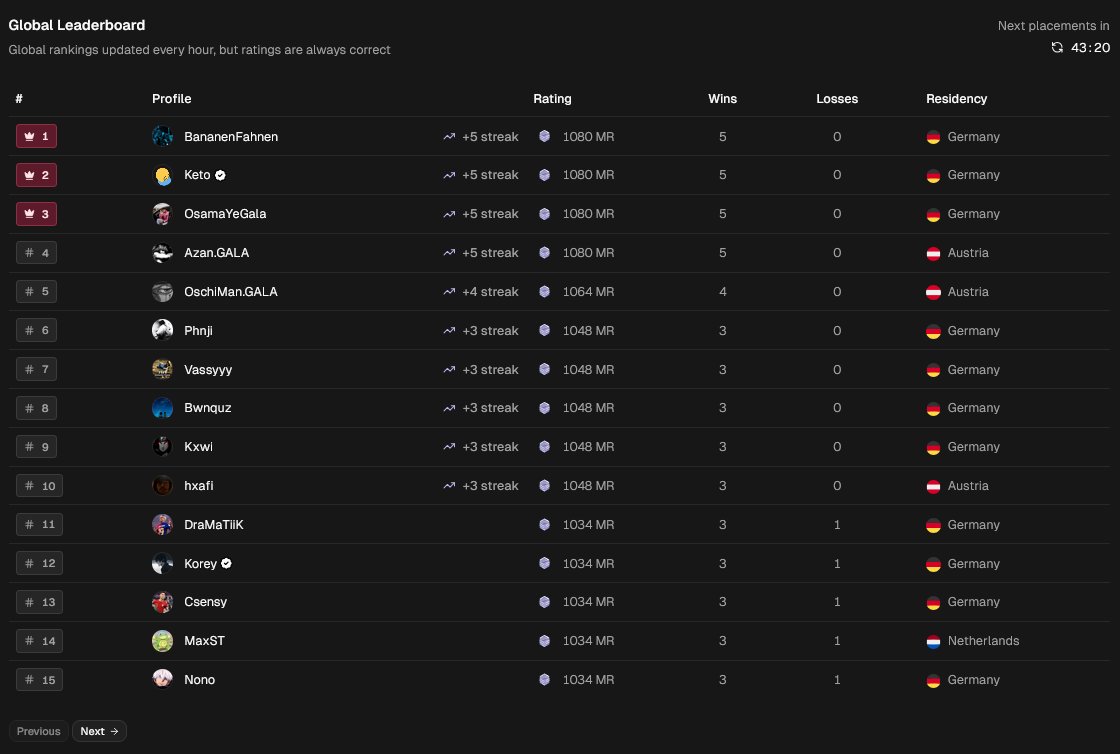Viewport: 1120px width, 754px height.
Task: Click the crown rank 3 badge
Action: point(36,213)
